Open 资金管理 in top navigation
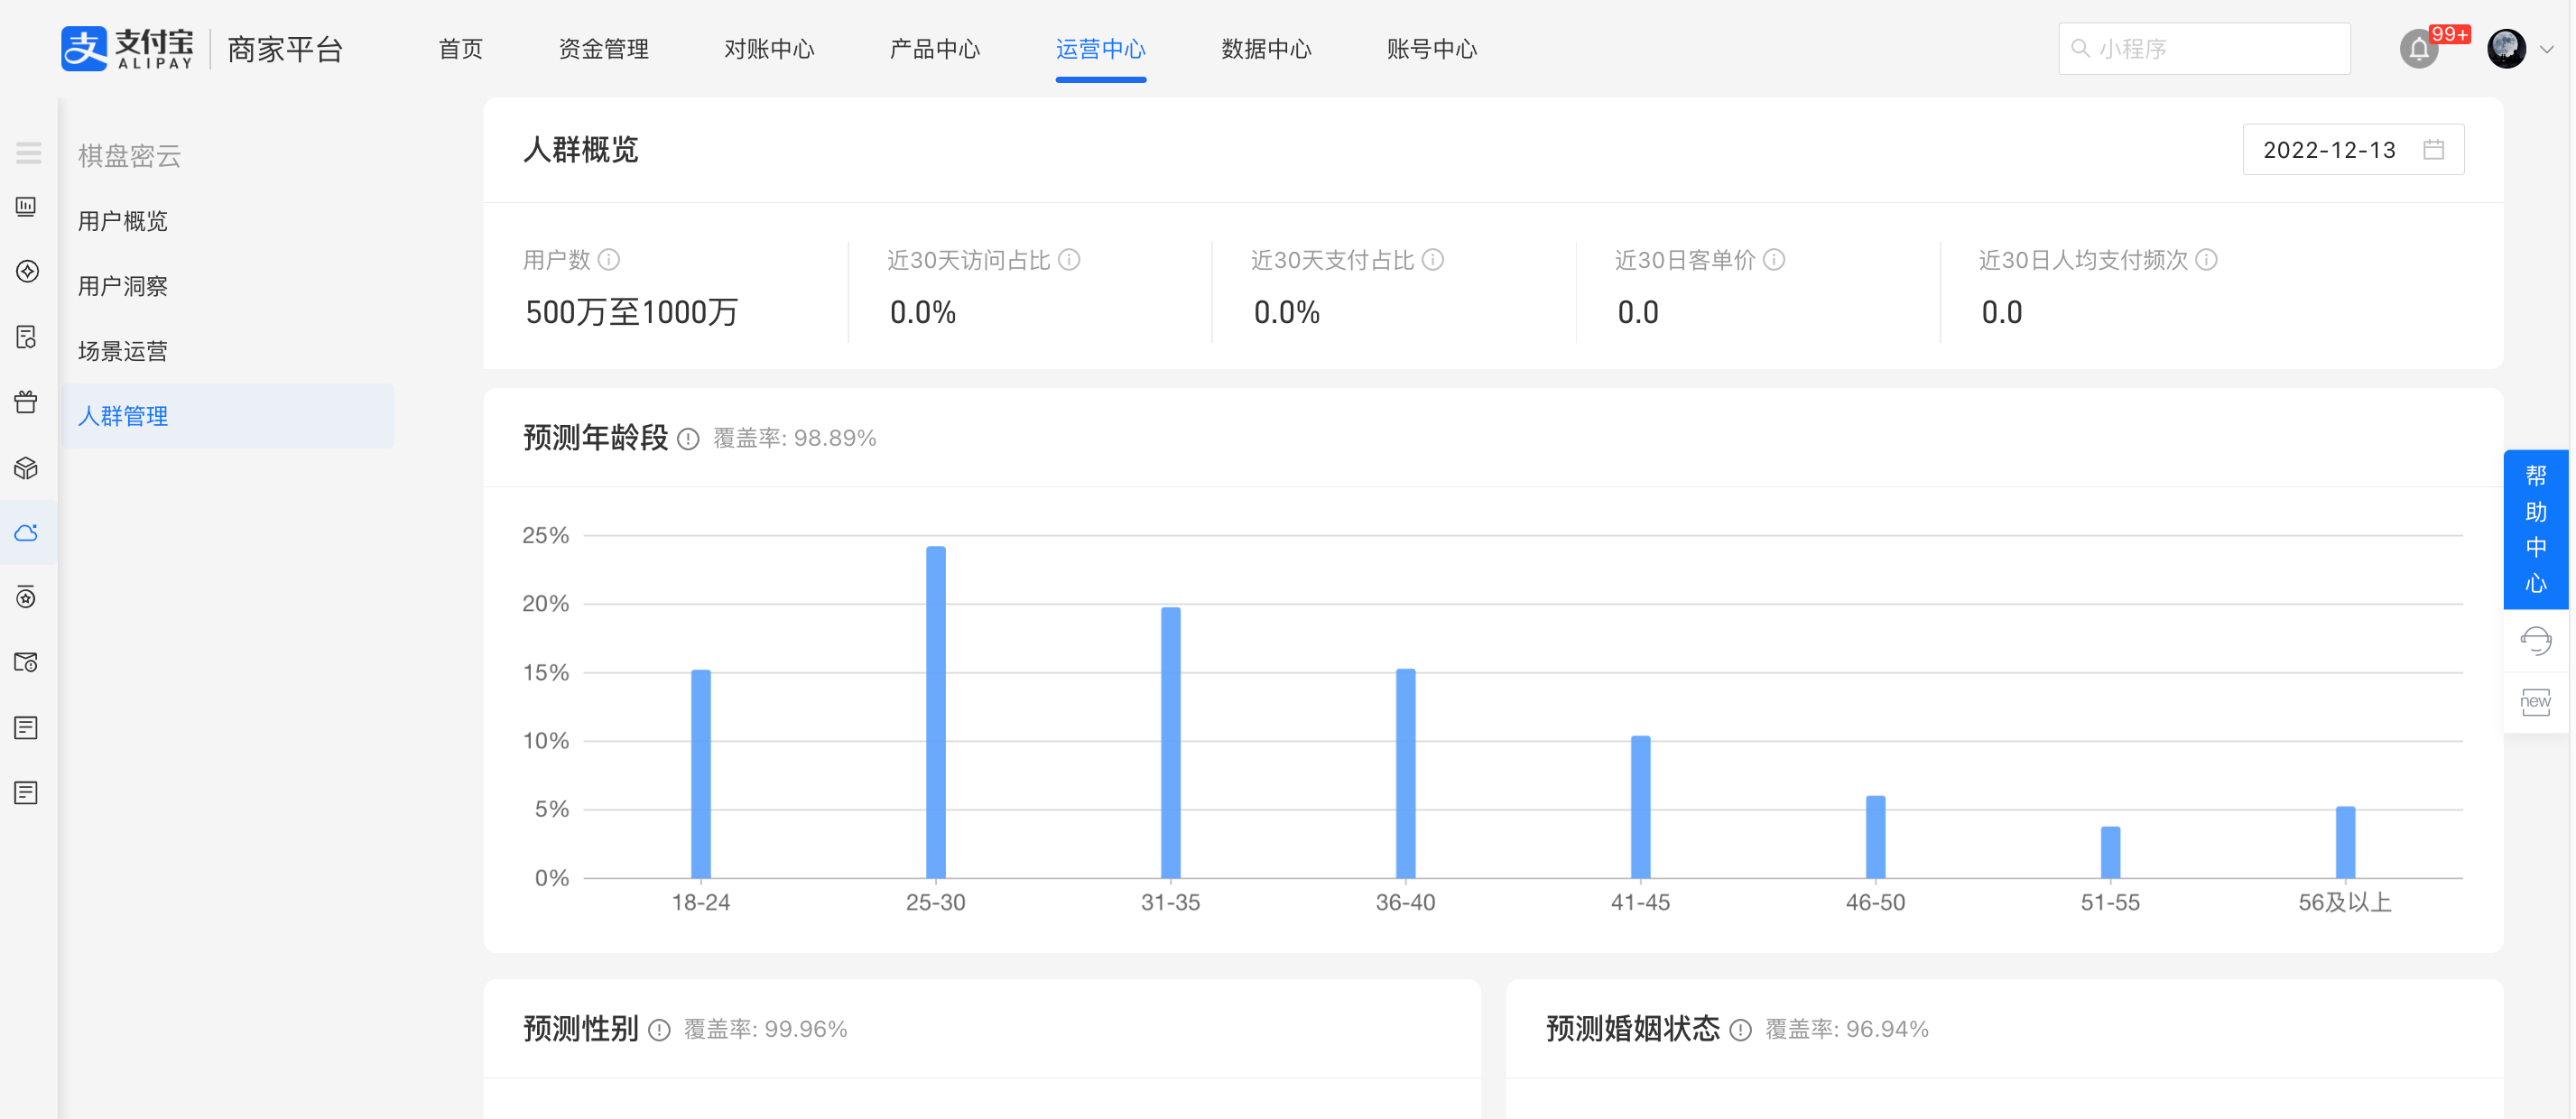The image size is (2576, 1119). 603,49
